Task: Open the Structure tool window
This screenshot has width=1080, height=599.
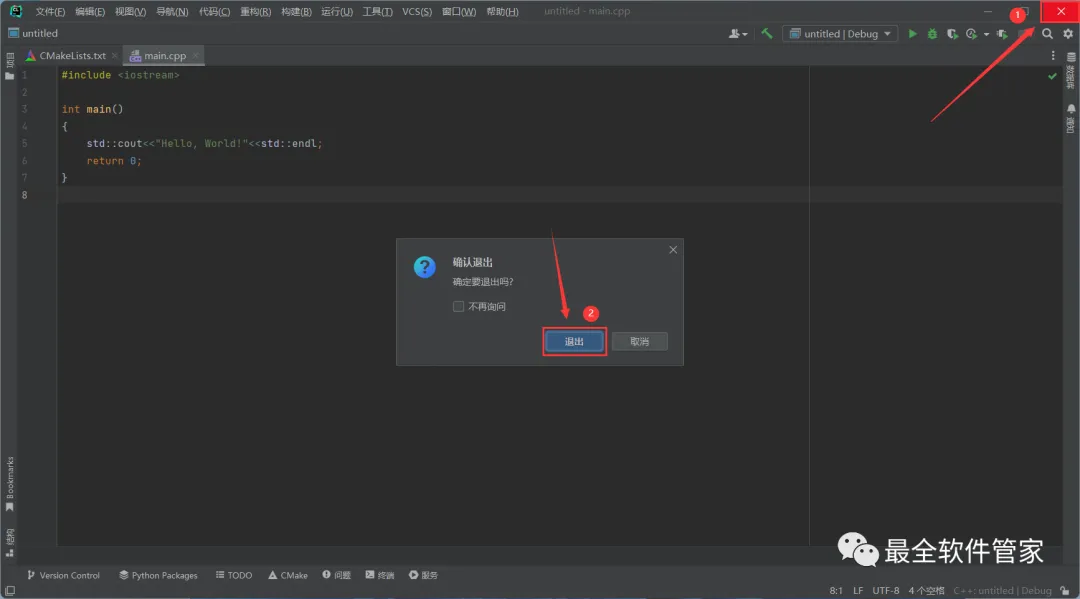Action: coord(10,542)
